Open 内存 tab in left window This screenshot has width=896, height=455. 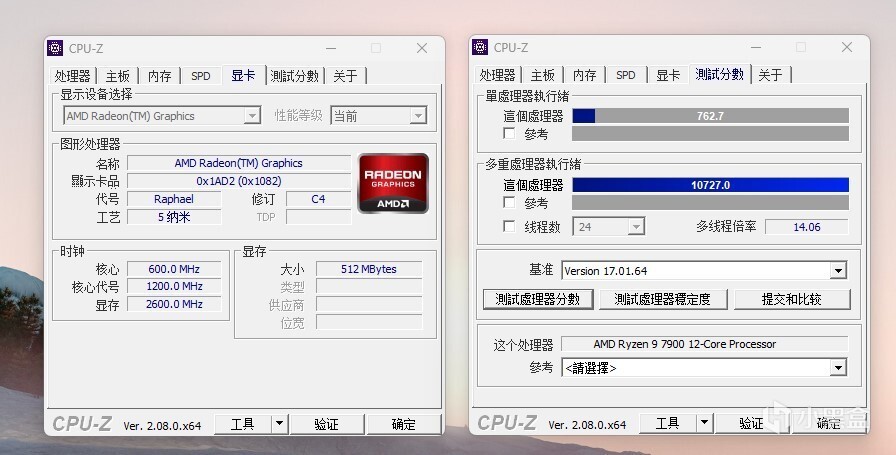(159, 76)
